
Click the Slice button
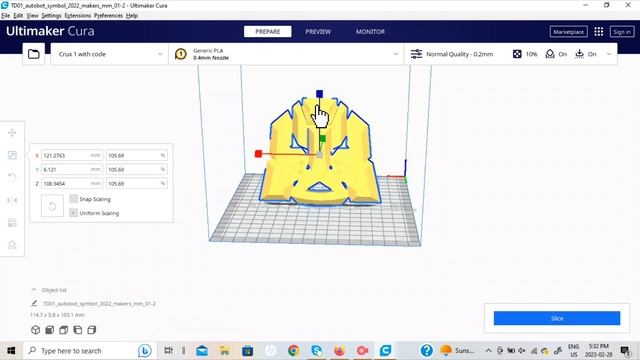[557, 318]
